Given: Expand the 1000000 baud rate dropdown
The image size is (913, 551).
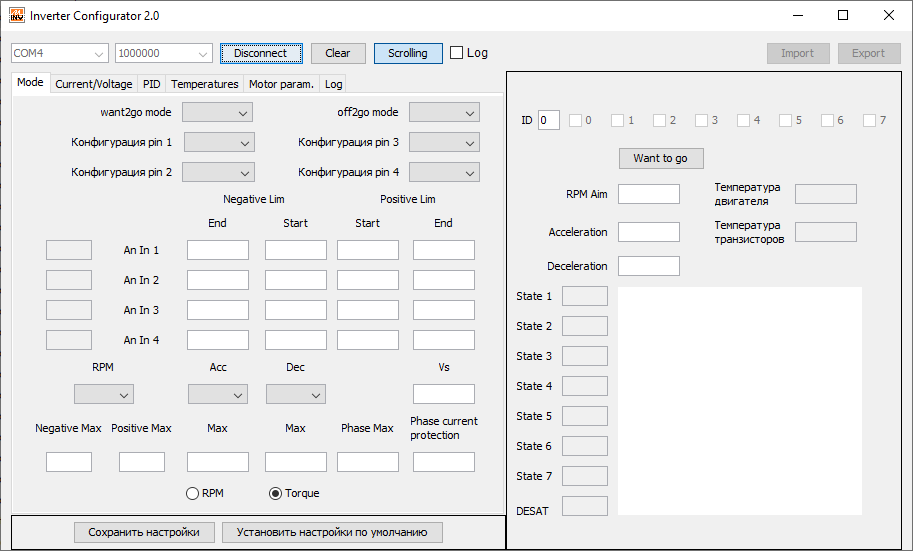Looking at the screenshot, I should click(163, 53).
